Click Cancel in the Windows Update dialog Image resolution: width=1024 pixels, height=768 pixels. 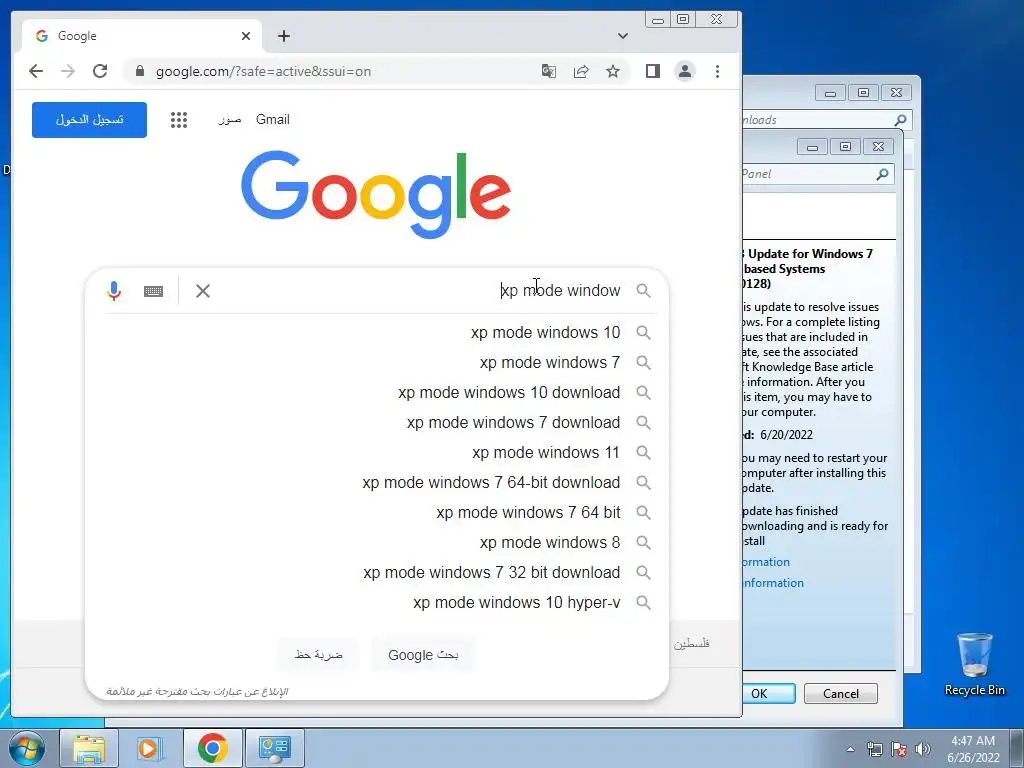(840, 694)
